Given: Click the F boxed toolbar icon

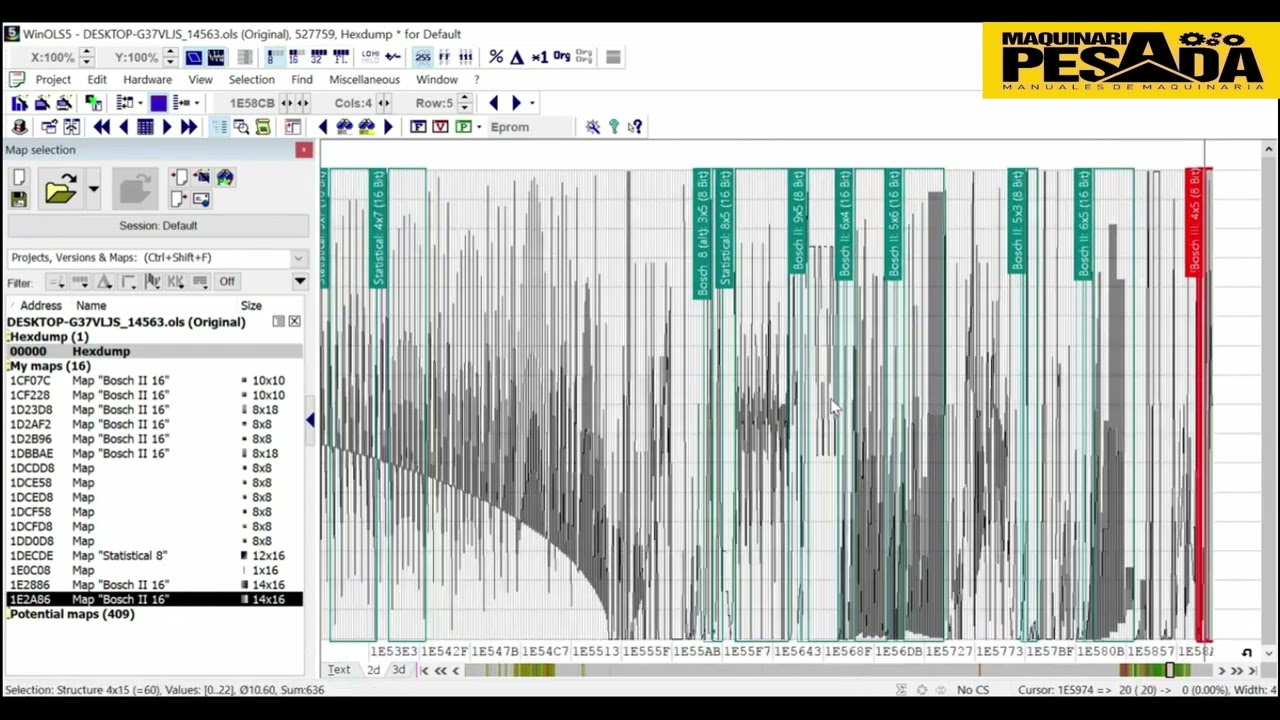Looking at the screenshot, I should coord(418,127).
